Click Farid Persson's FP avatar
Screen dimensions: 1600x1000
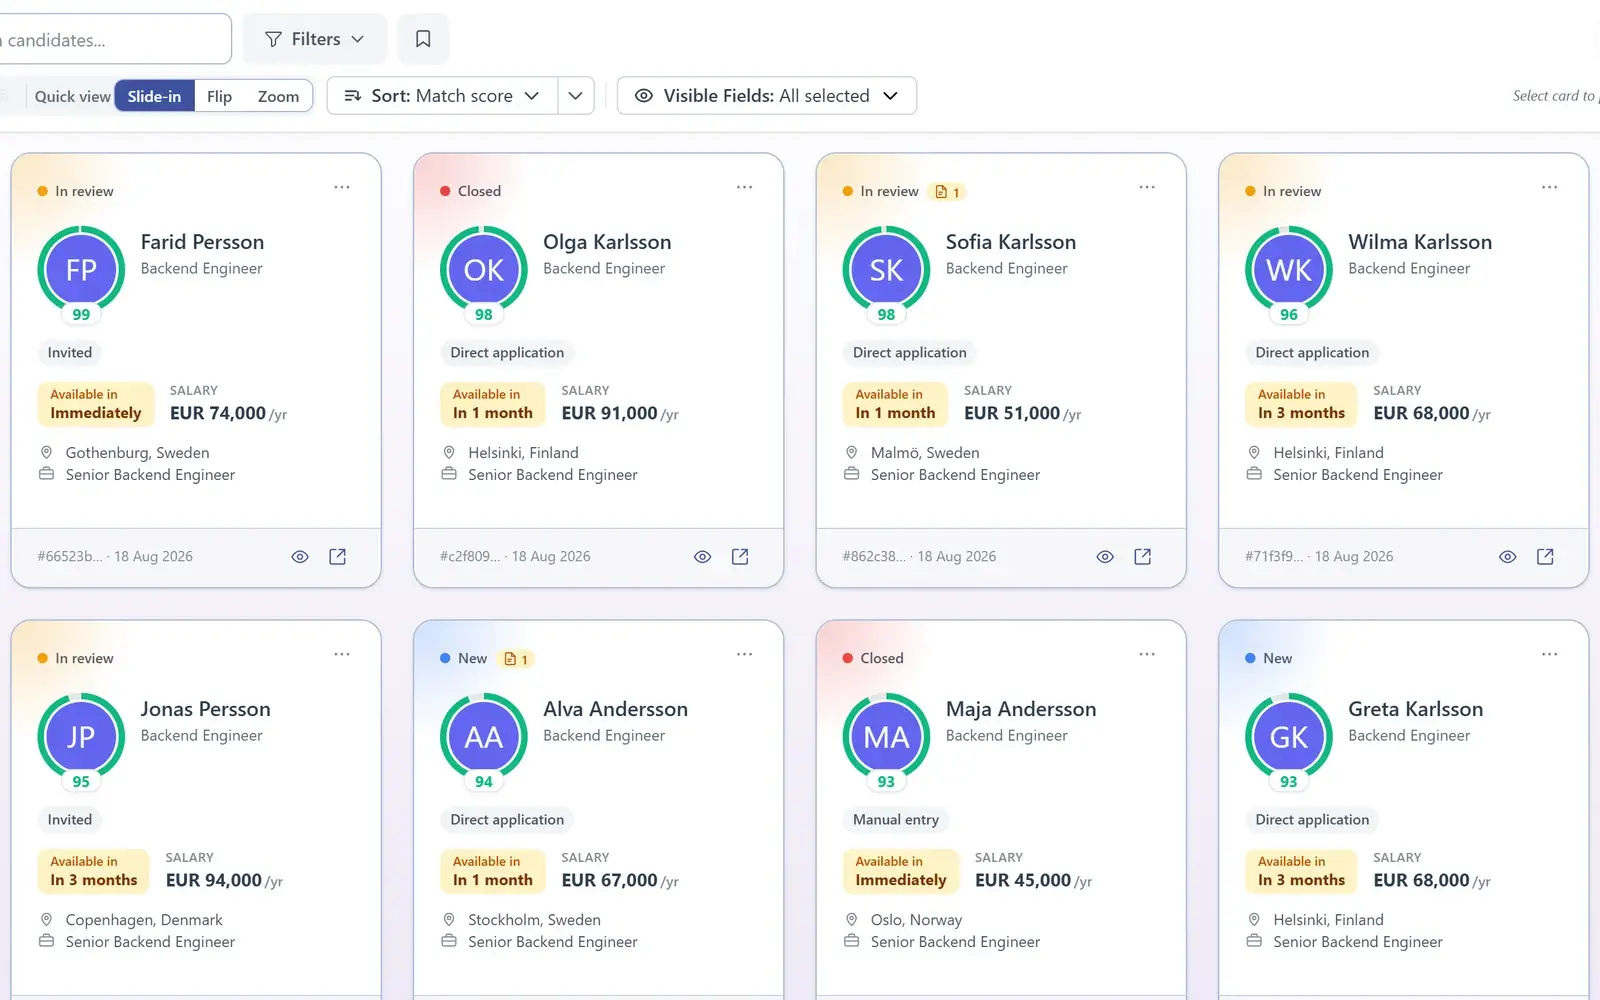[x=81, y=270]
